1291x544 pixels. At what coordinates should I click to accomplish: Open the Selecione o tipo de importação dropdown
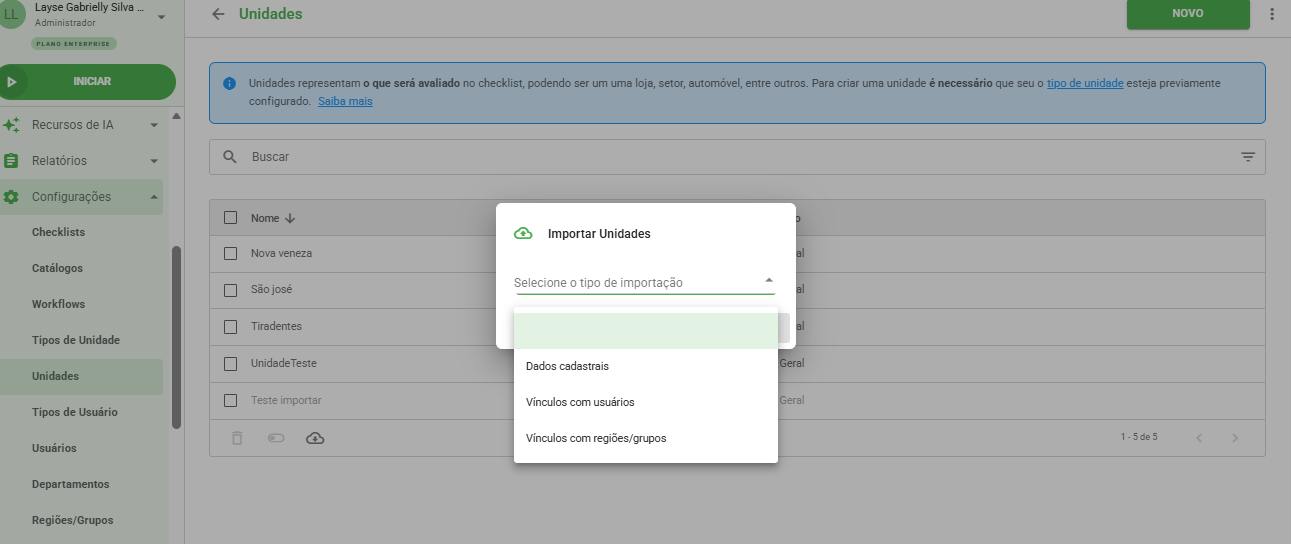(x=644, y=282)
